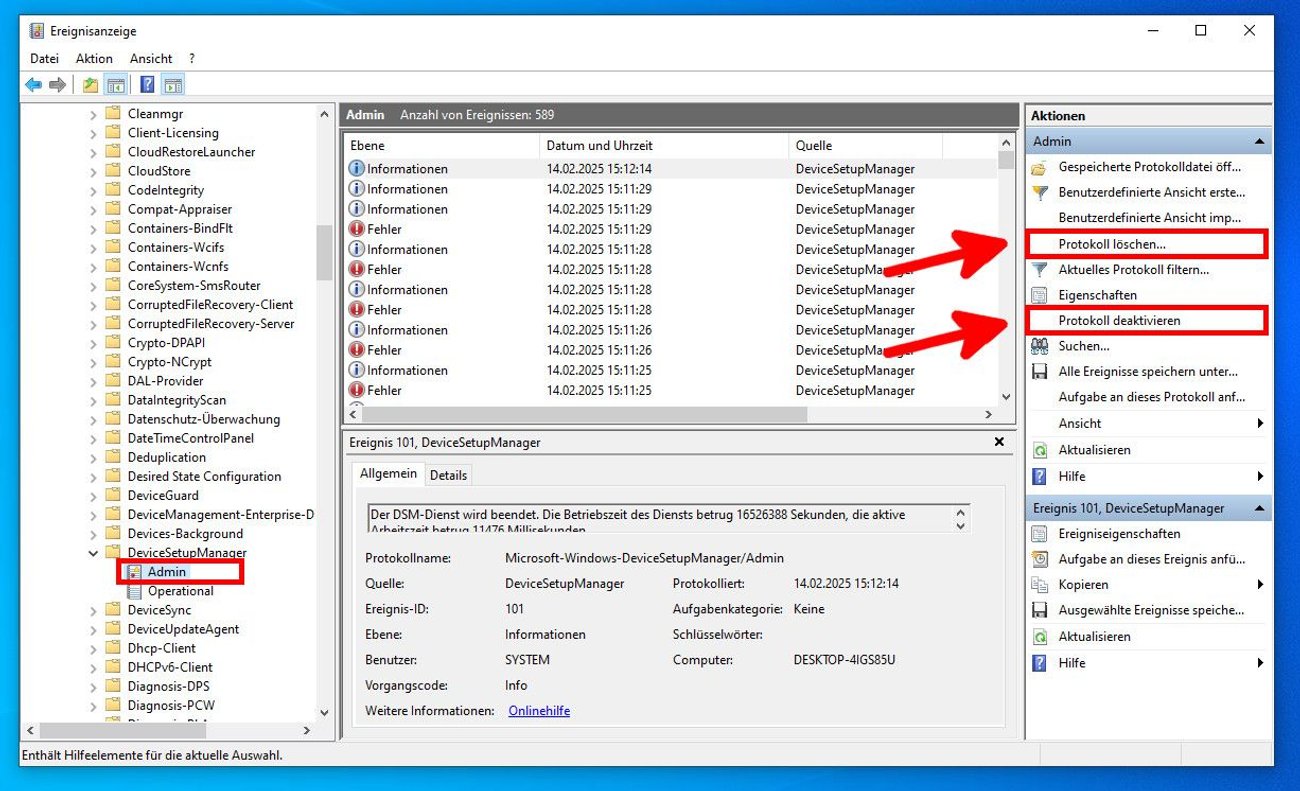Click the Eigenschaften properties icon

pyautogui.click(x=1038, y=294)
